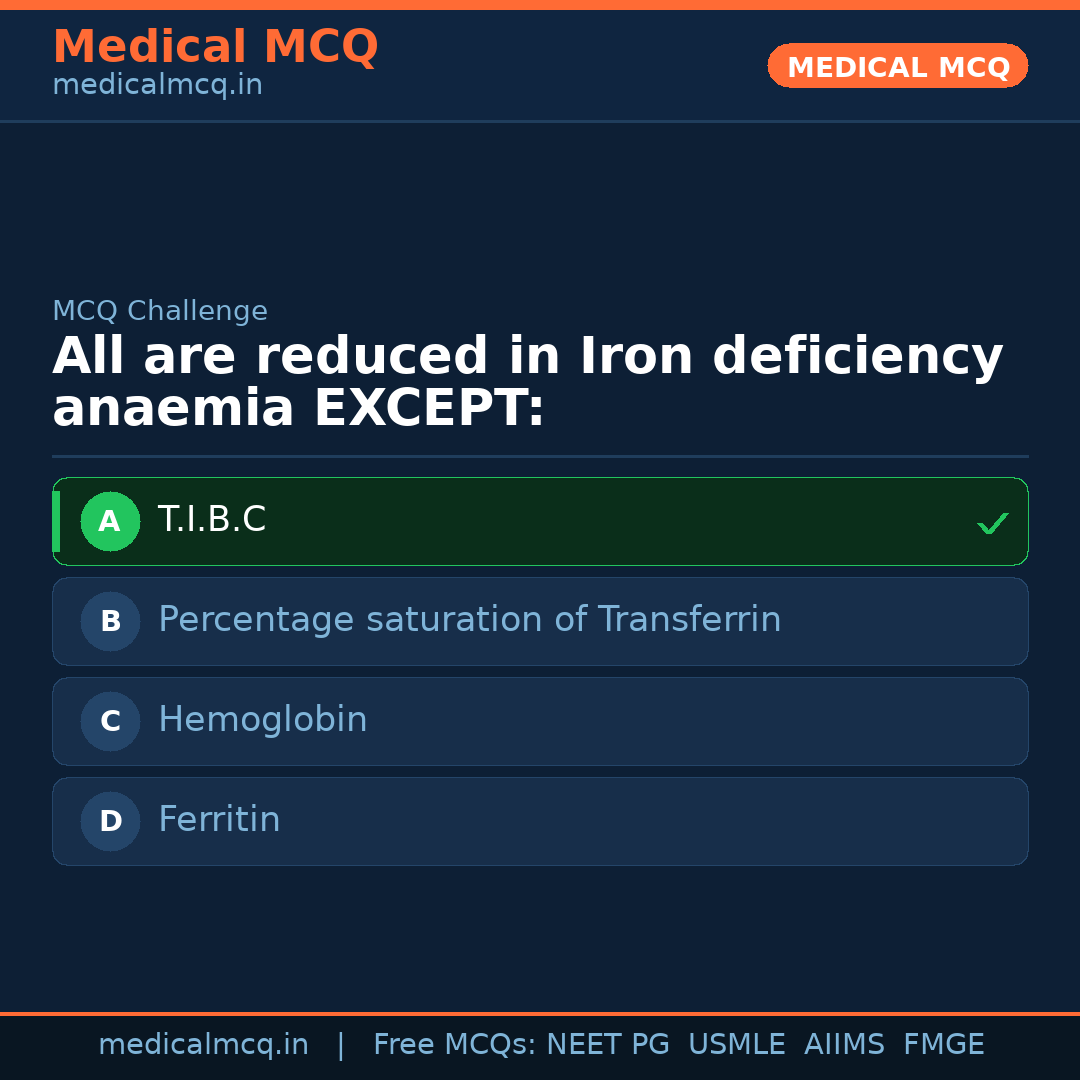Select the T.I.B.C answer text

212,520
